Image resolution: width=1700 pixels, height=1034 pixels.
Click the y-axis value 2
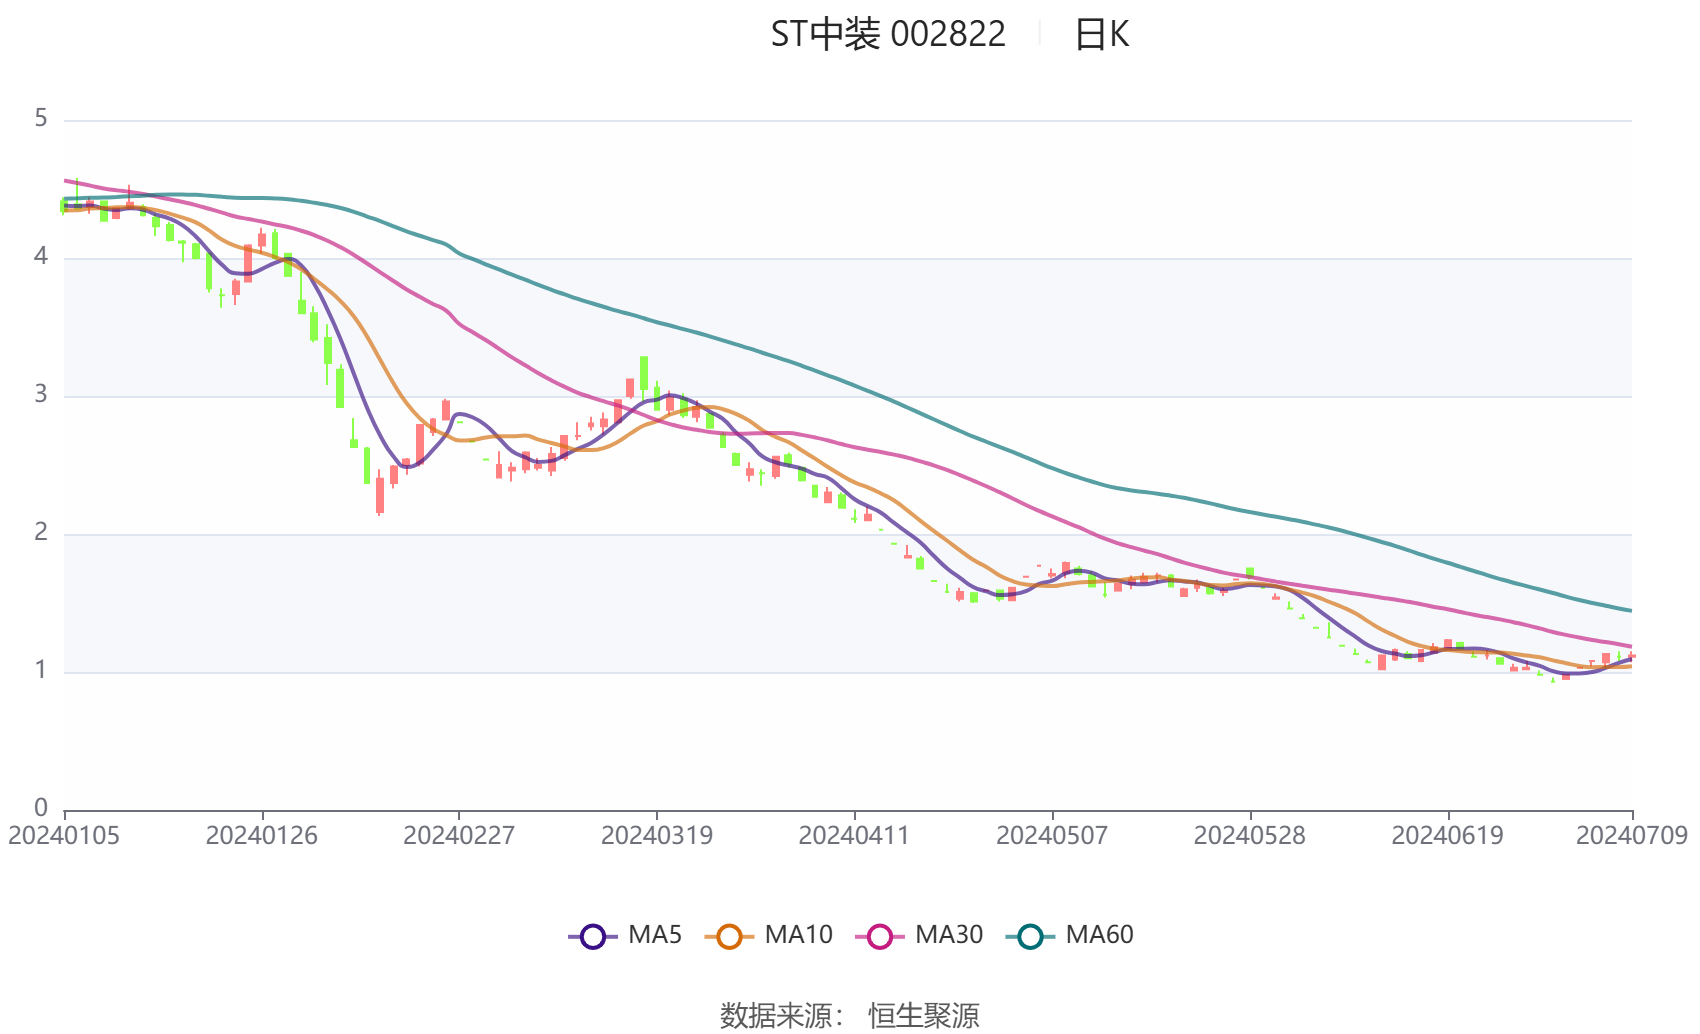41,533
